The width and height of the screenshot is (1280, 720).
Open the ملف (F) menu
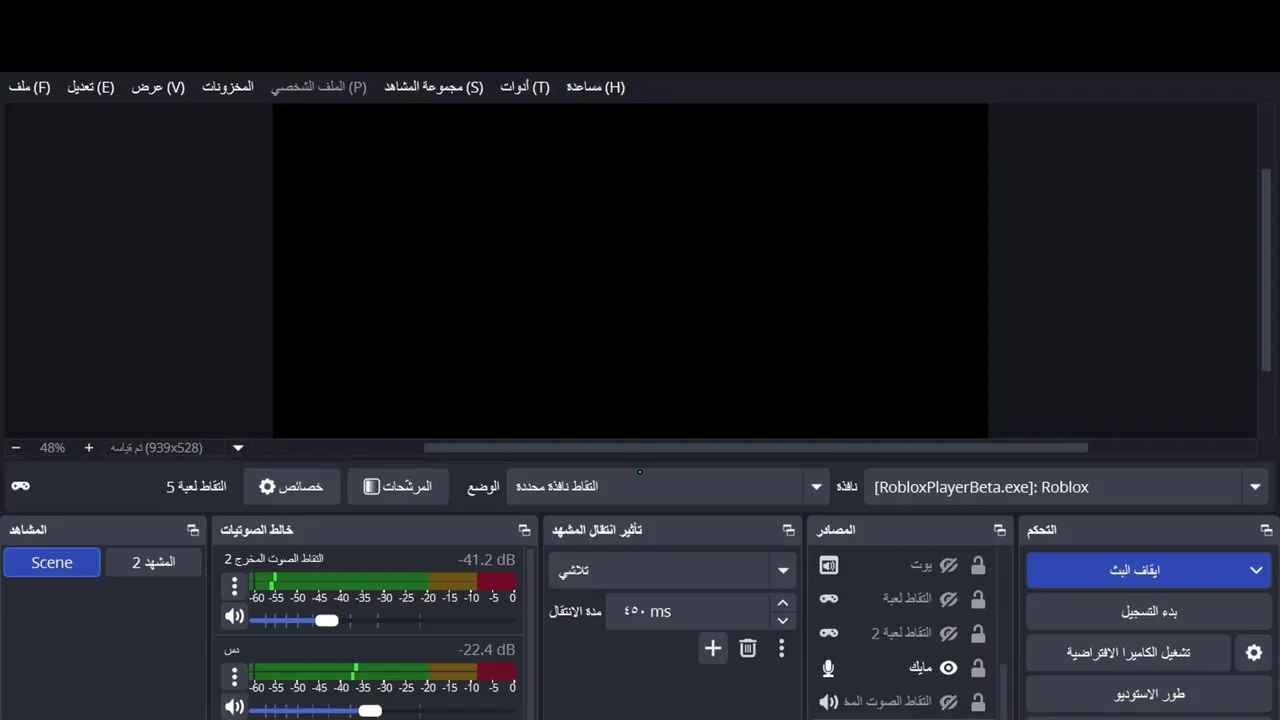tap(29, 87)
